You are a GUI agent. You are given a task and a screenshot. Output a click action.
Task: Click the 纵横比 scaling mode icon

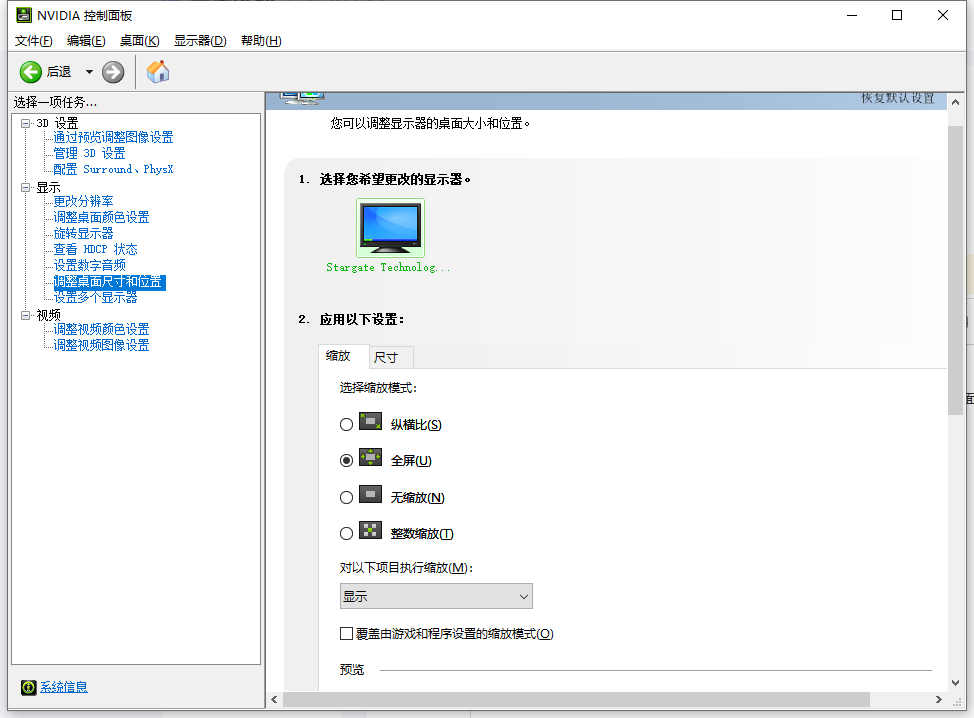coord(370,422)
